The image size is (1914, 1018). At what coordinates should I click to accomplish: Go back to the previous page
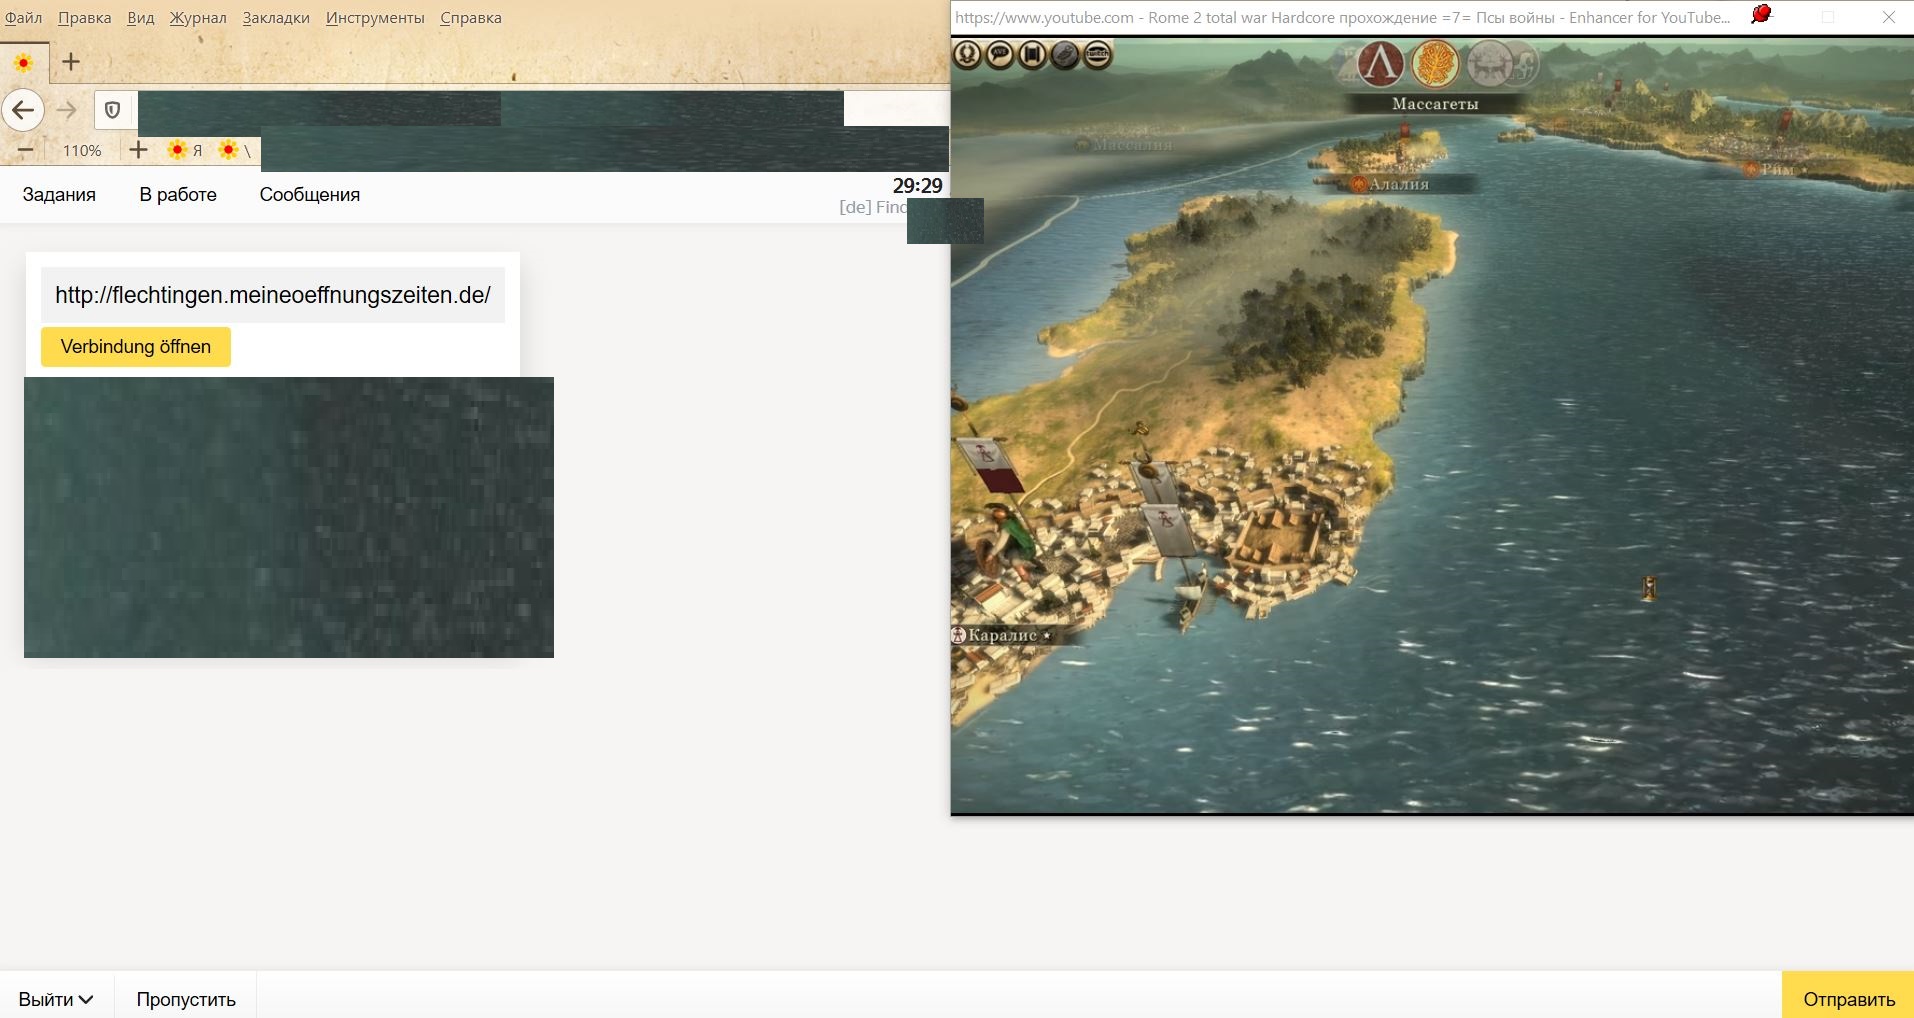point(23,110)
